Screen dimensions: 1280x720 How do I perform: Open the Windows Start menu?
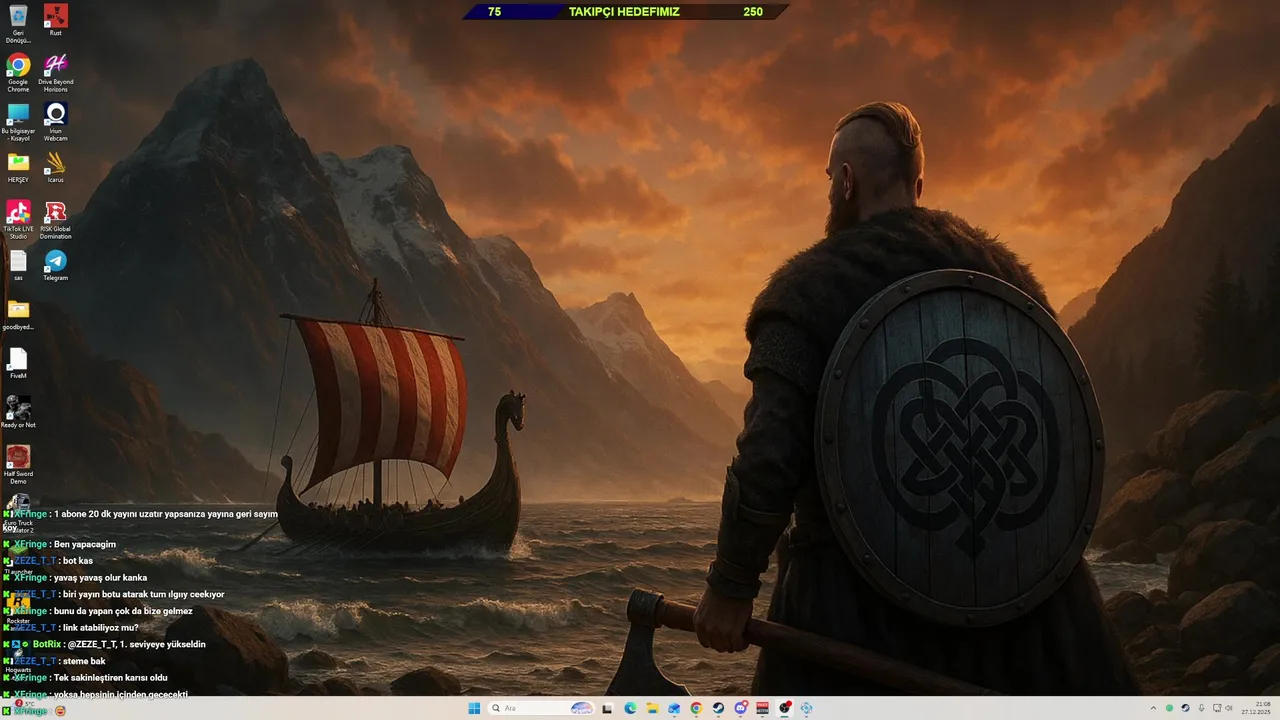[474, 708]
